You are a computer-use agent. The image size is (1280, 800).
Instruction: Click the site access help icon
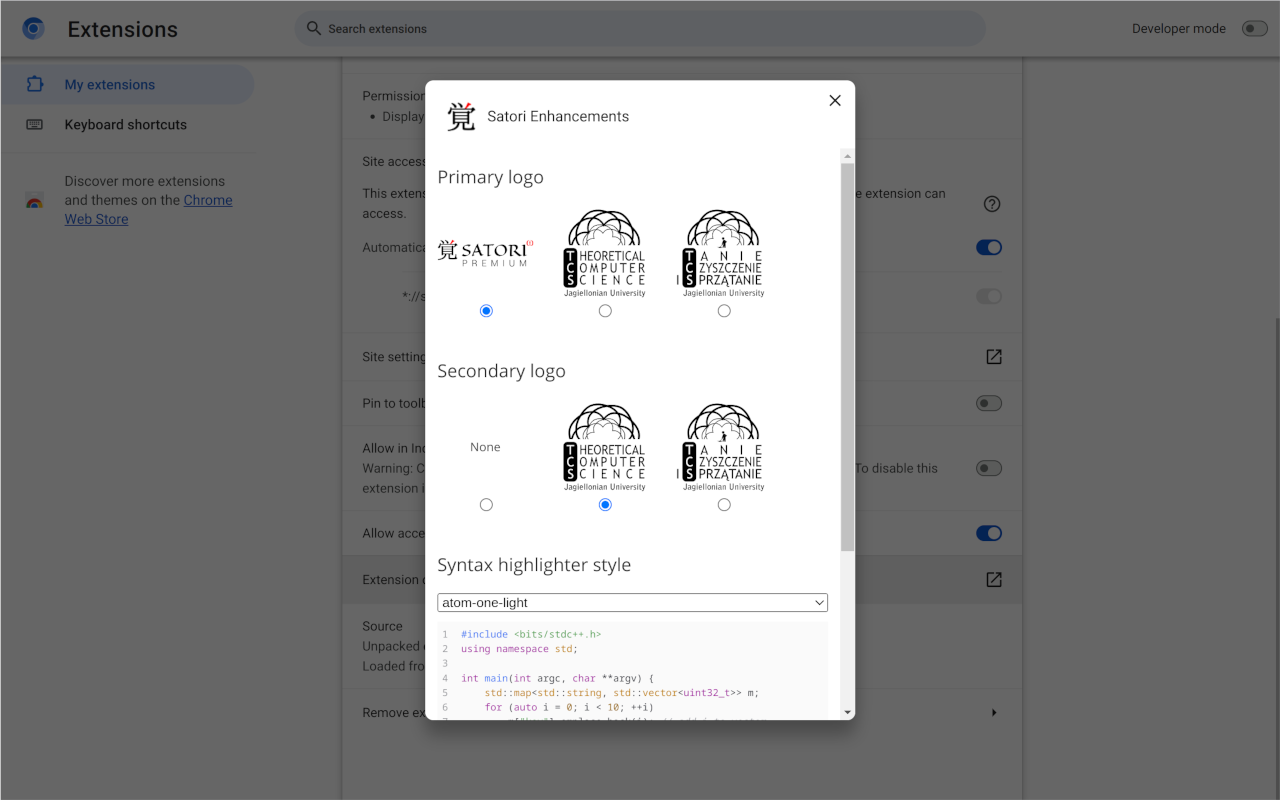click(992, 204)
